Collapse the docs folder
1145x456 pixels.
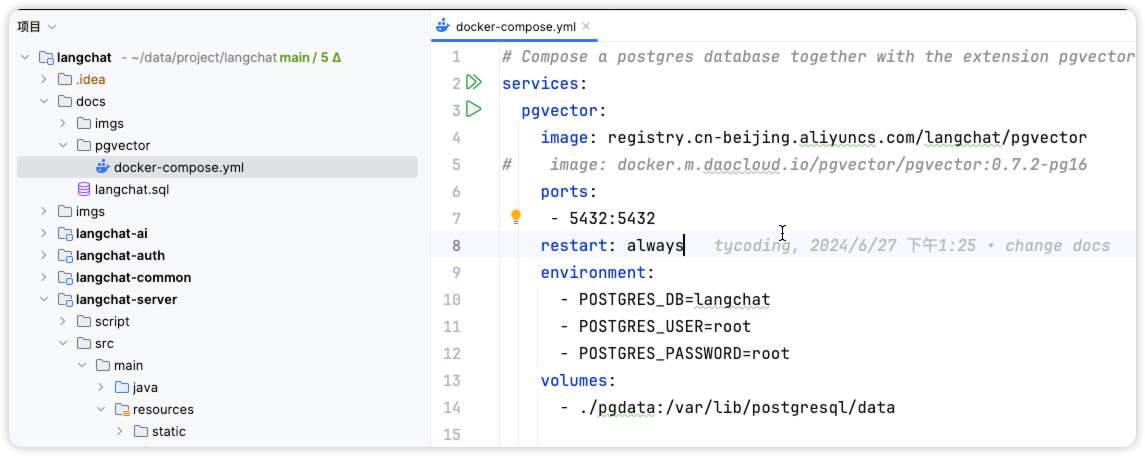coord(44,101)
